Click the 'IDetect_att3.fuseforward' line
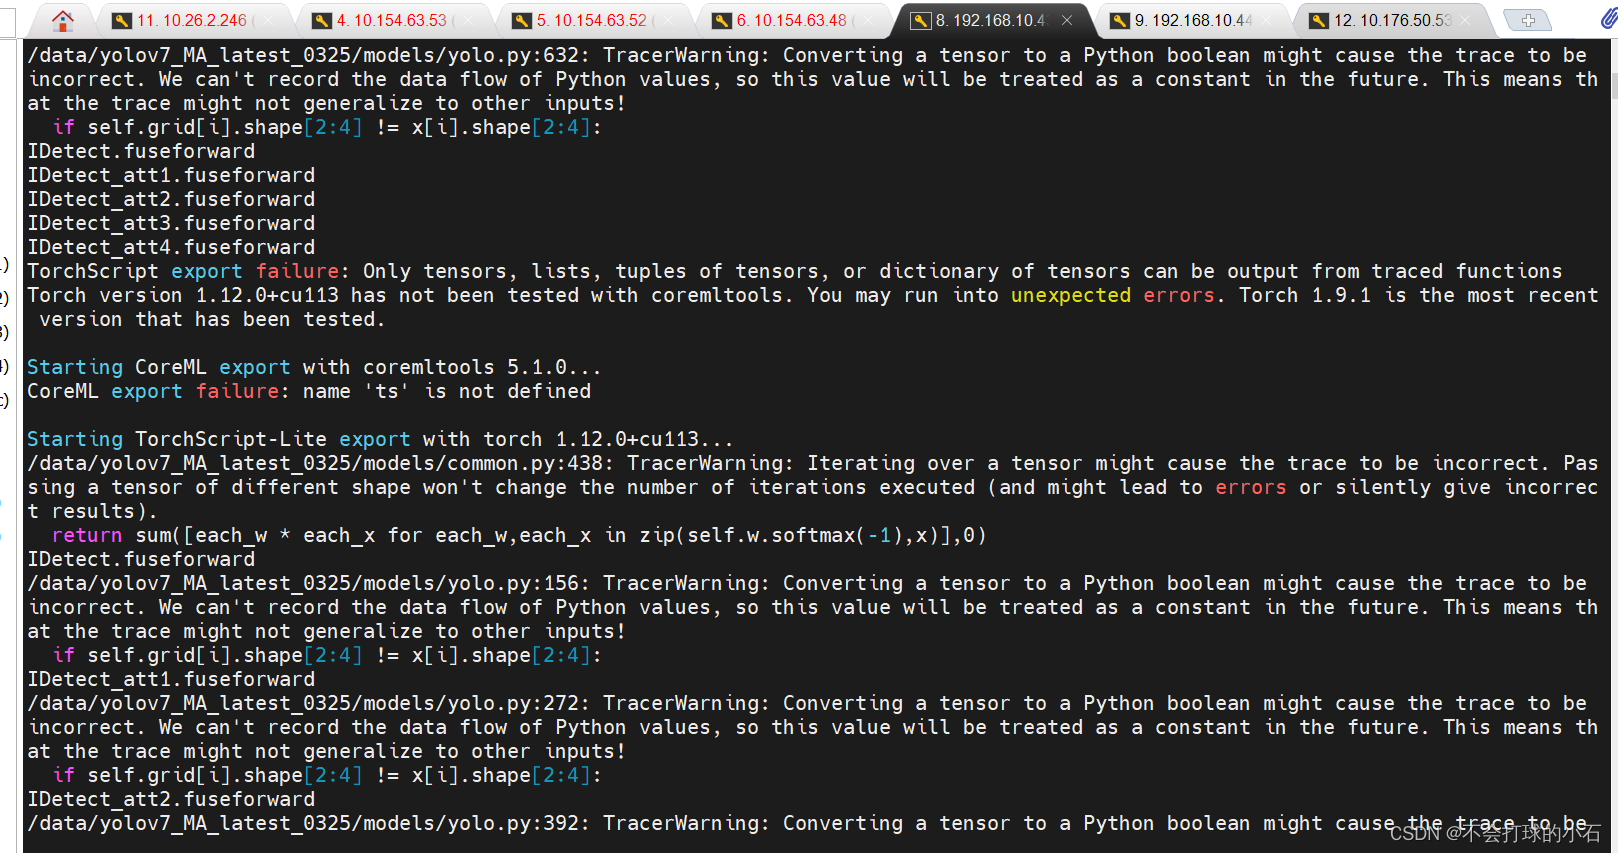This screenshot has height=853, width=1618. pos(171,223)
